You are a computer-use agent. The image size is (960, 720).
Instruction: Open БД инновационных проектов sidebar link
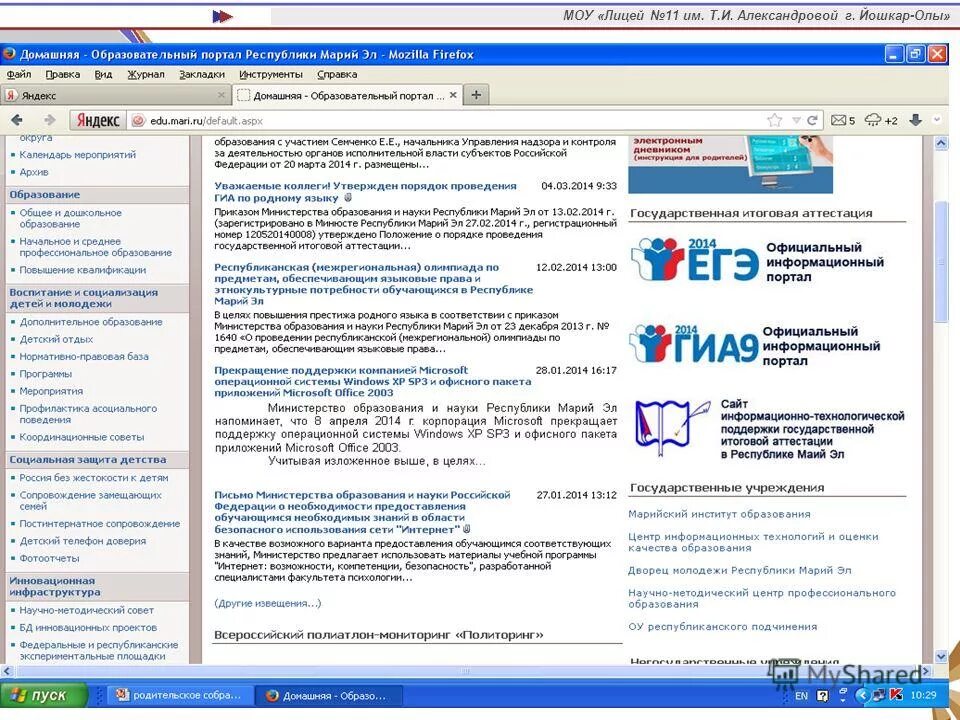click(88, 628)
